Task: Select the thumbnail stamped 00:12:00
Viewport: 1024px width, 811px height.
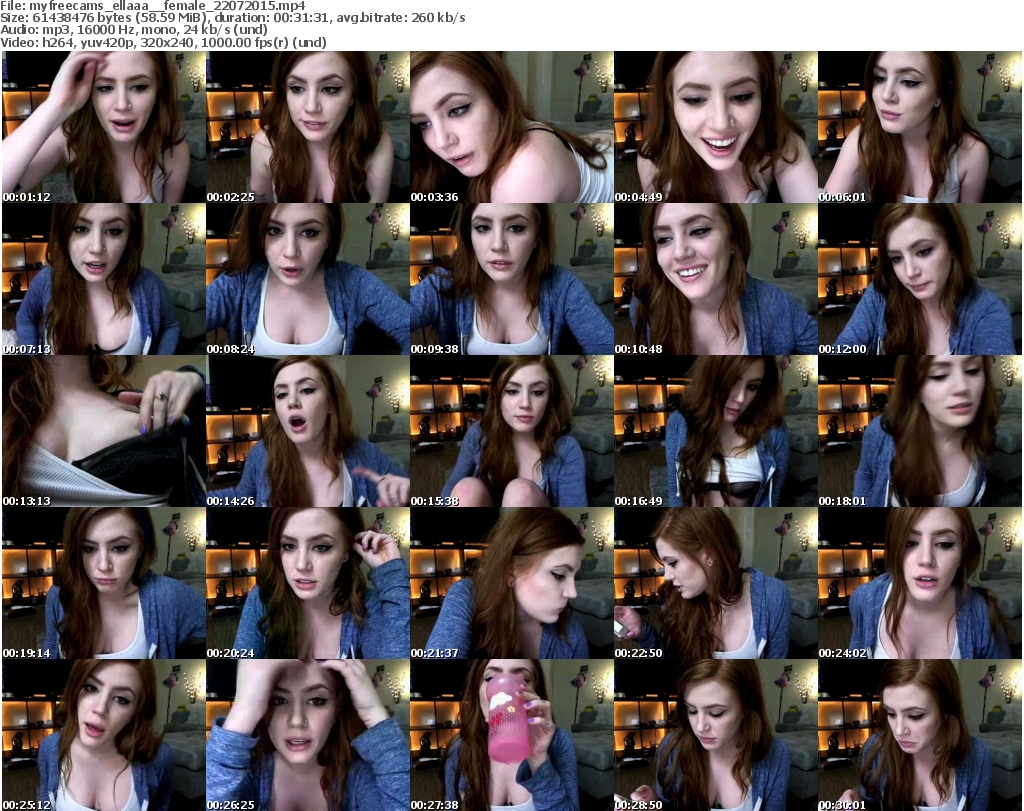Action: pyautogui.click(x=920, y=279)
